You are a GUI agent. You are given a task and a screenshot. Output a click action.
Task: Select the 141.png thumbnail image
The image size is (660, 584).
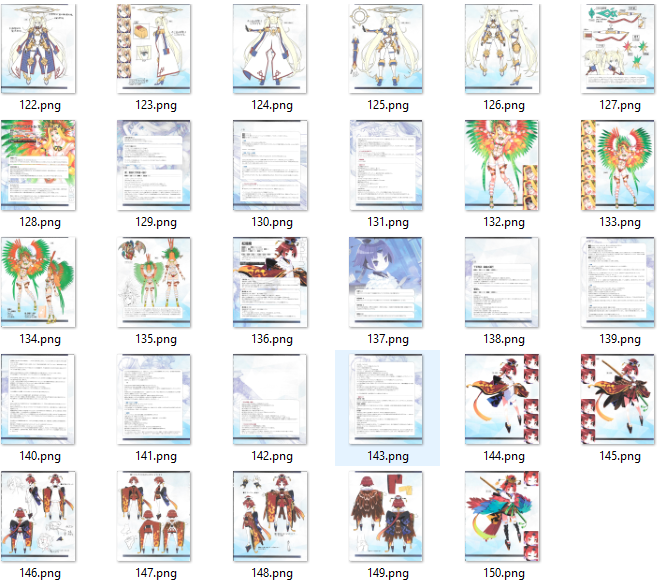pos(154,400)
